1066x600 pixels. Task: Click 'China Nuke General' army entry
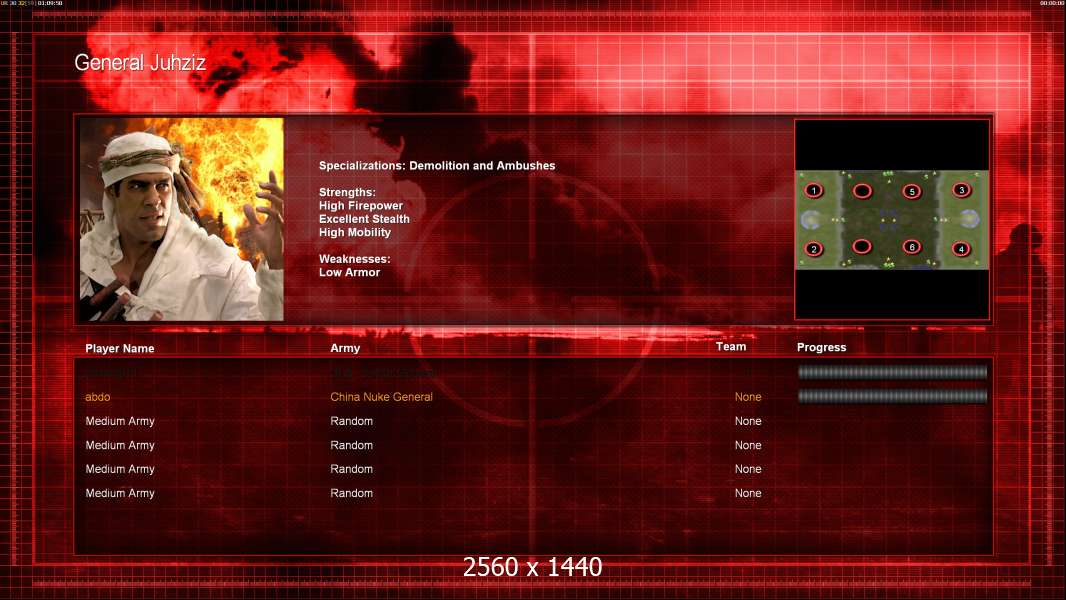[381, 397]
